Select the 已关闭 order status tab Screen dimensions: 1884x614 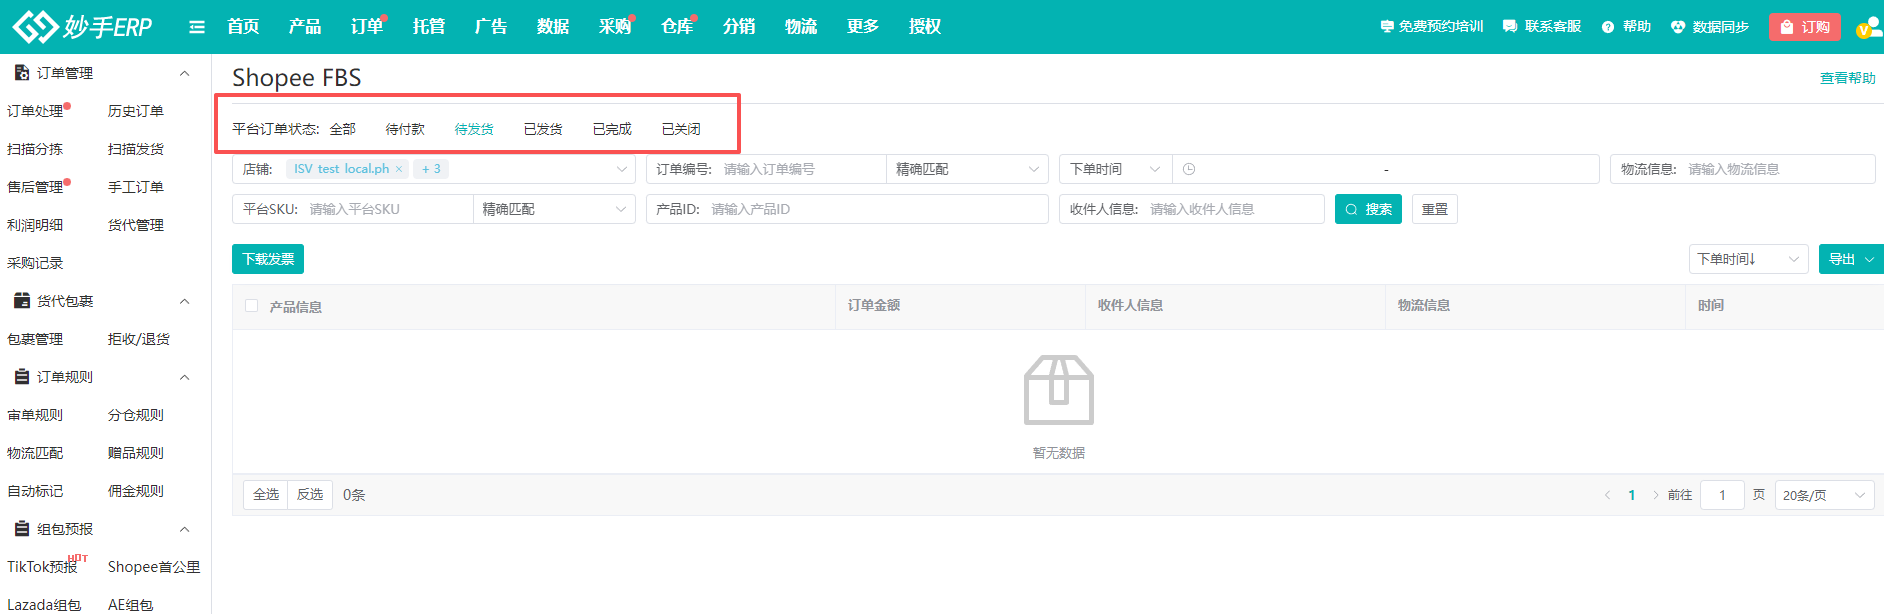tap(681, 129)
